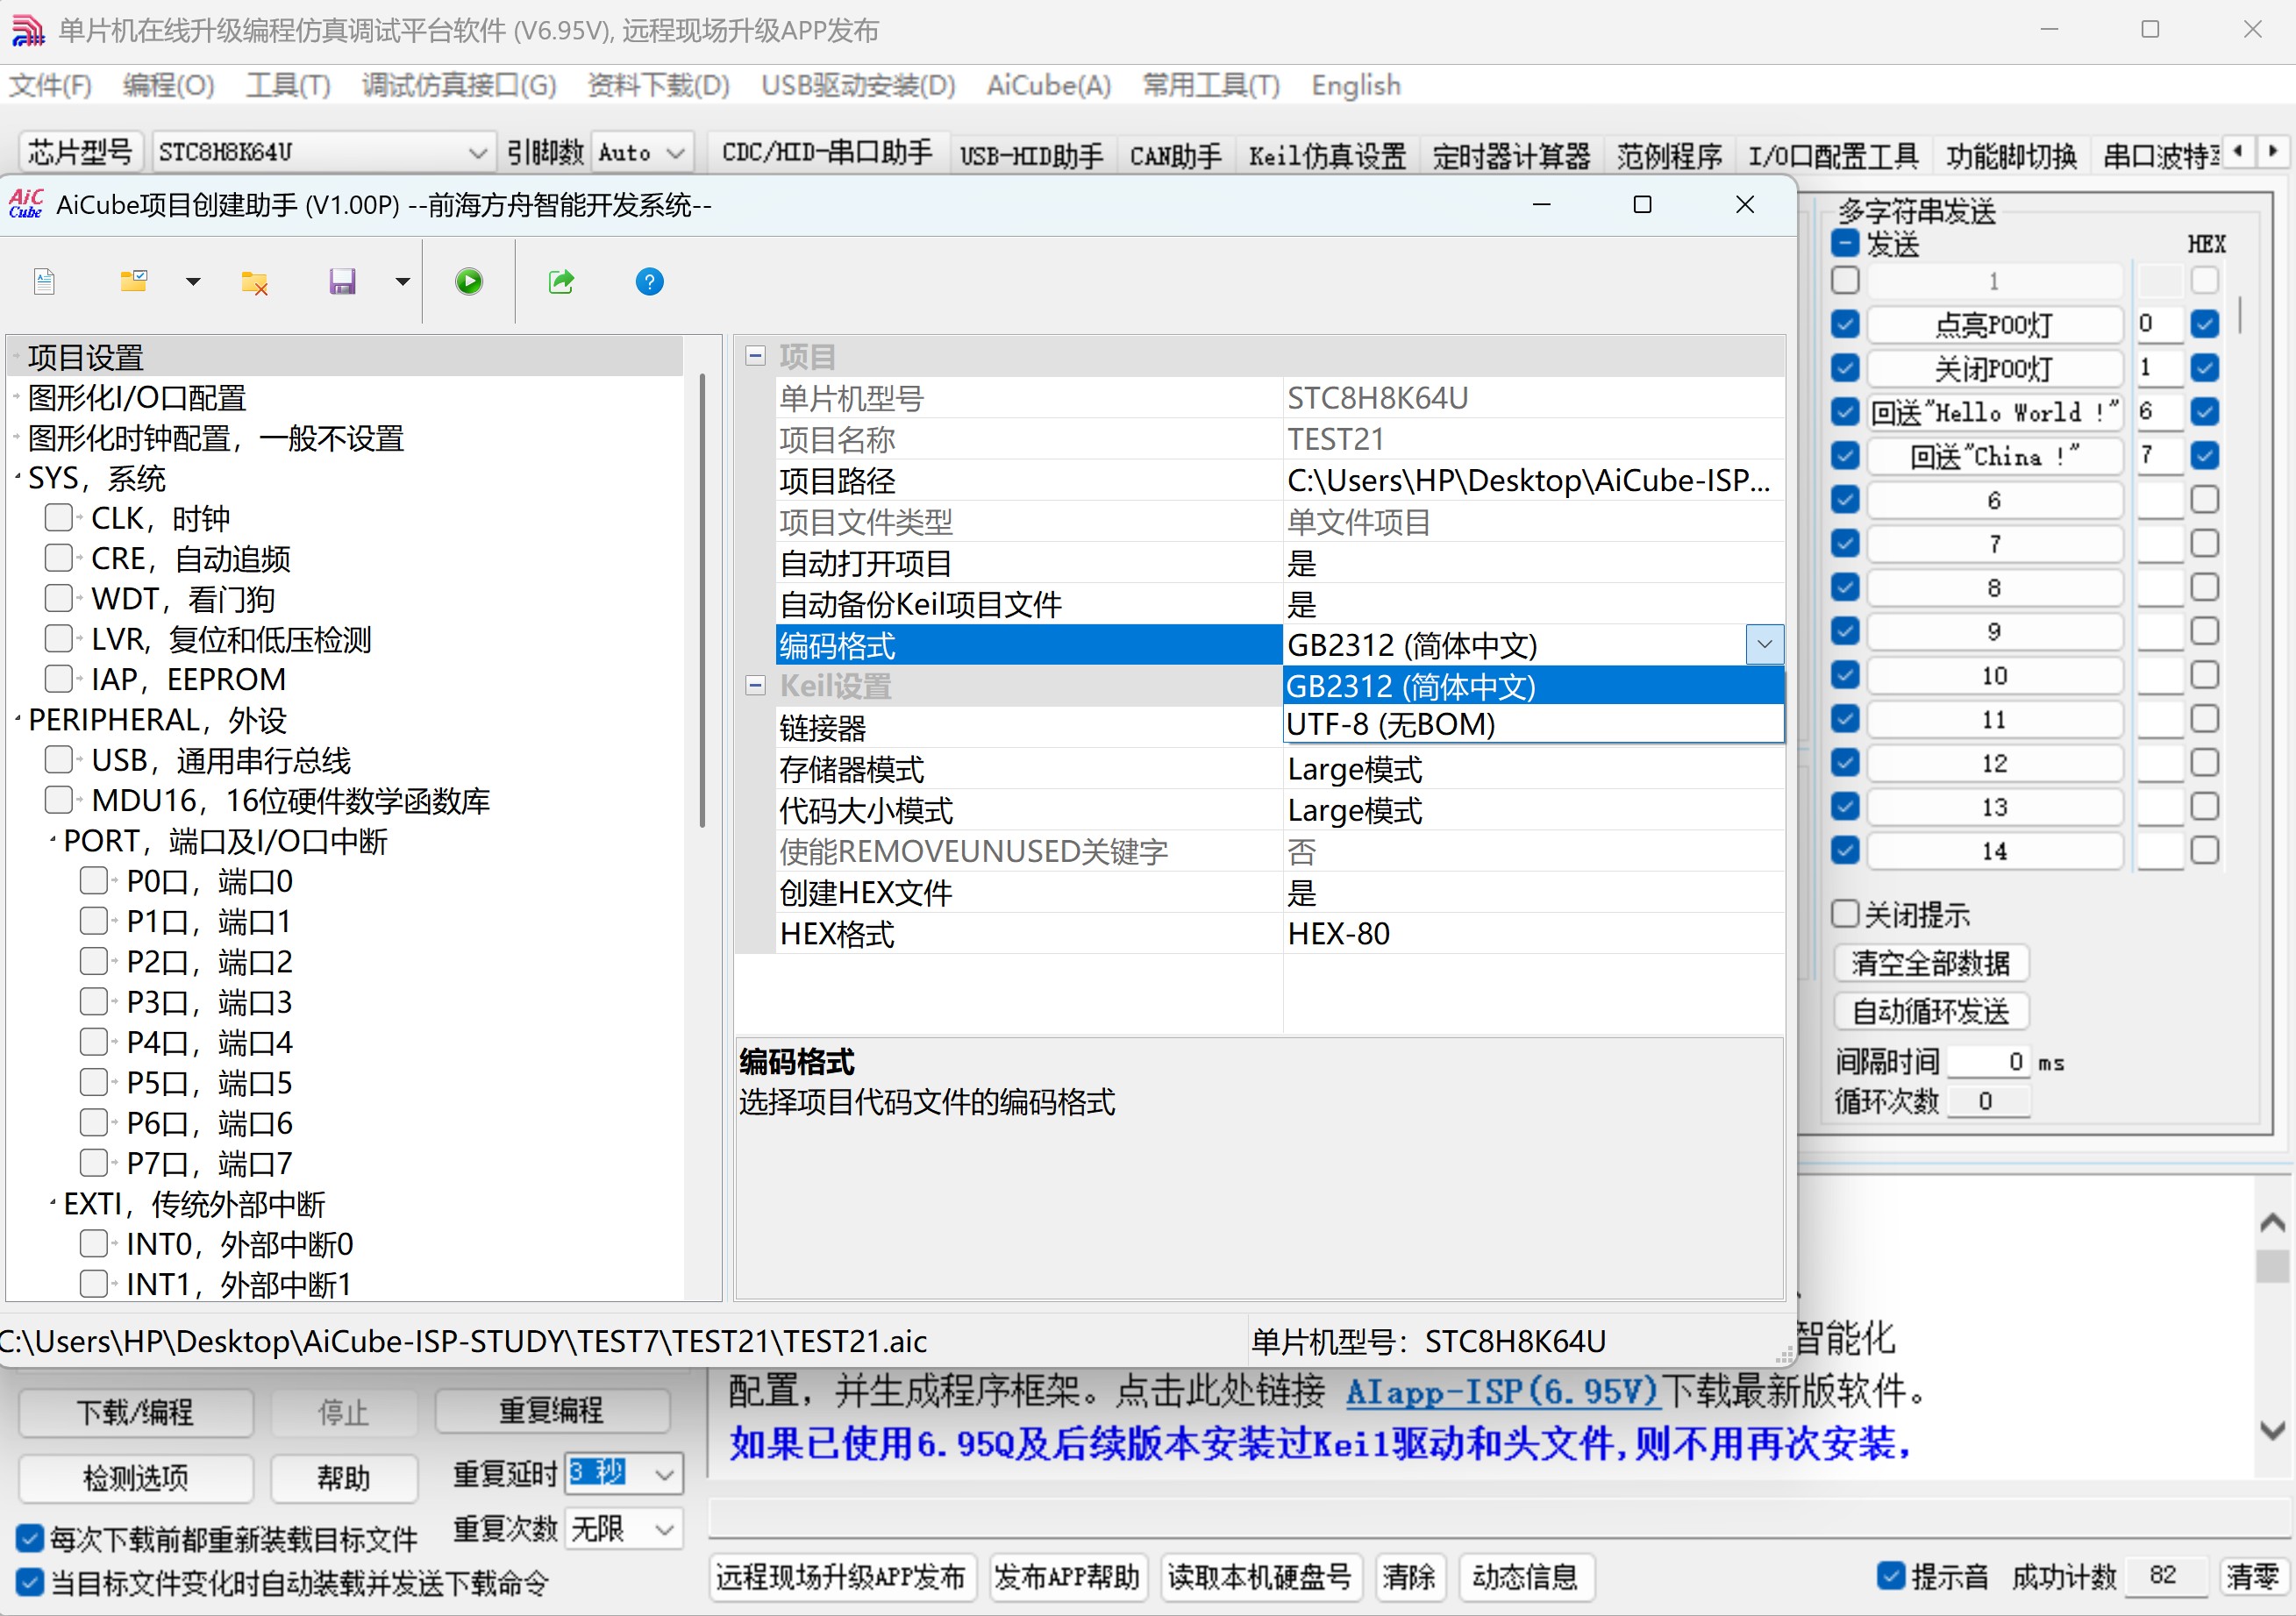Open the 重复次数 无限 dropdown
Image resolution: width=2296 pixels, height=1616 pixels.
click(x=624, y=1529)
